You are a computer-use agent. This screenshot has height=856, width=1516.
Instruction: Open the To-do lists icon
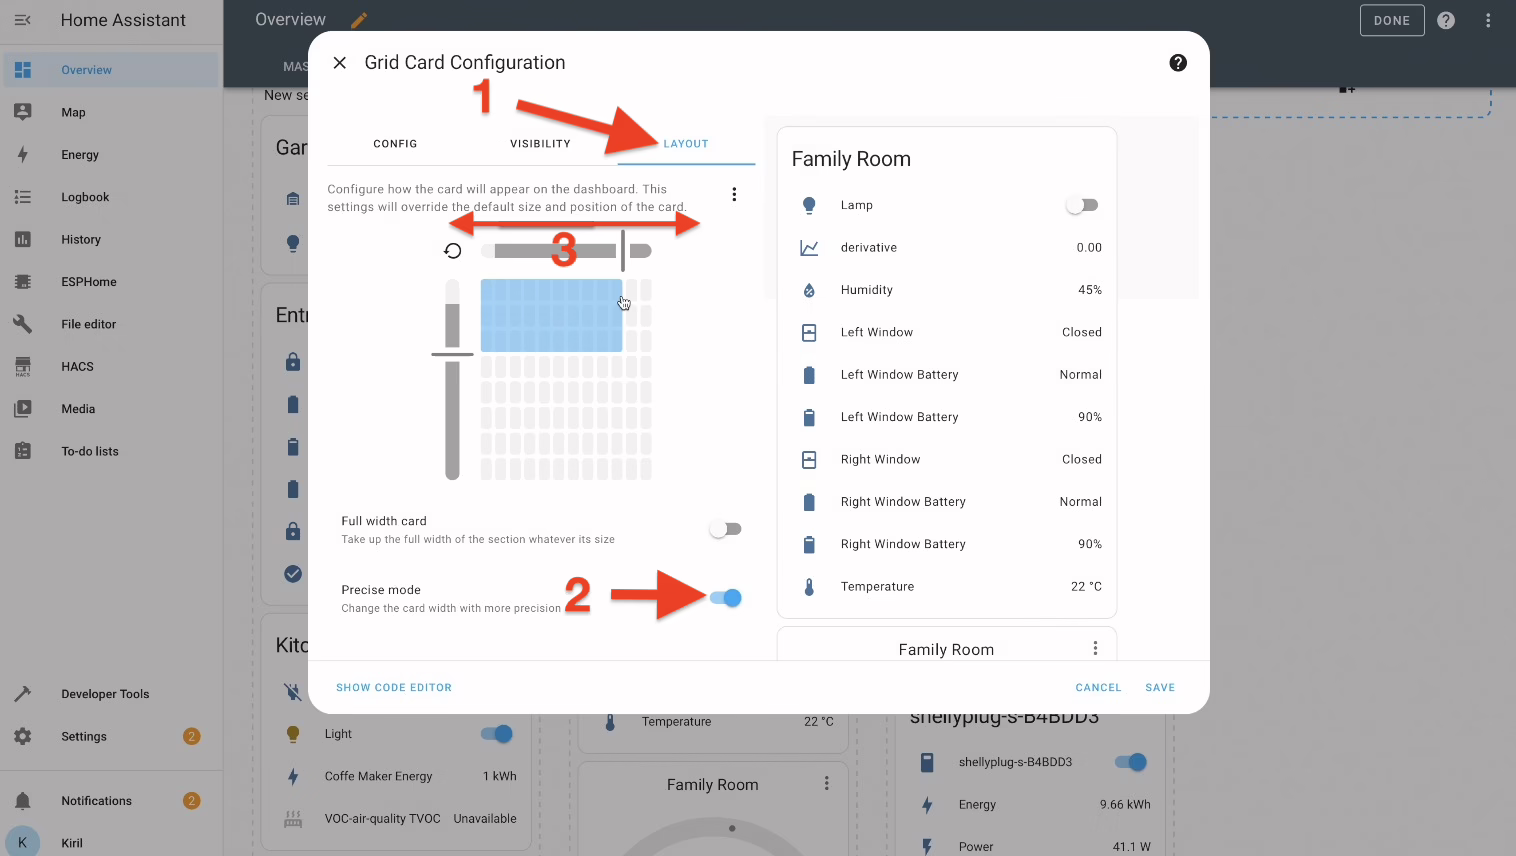point(23,451)
